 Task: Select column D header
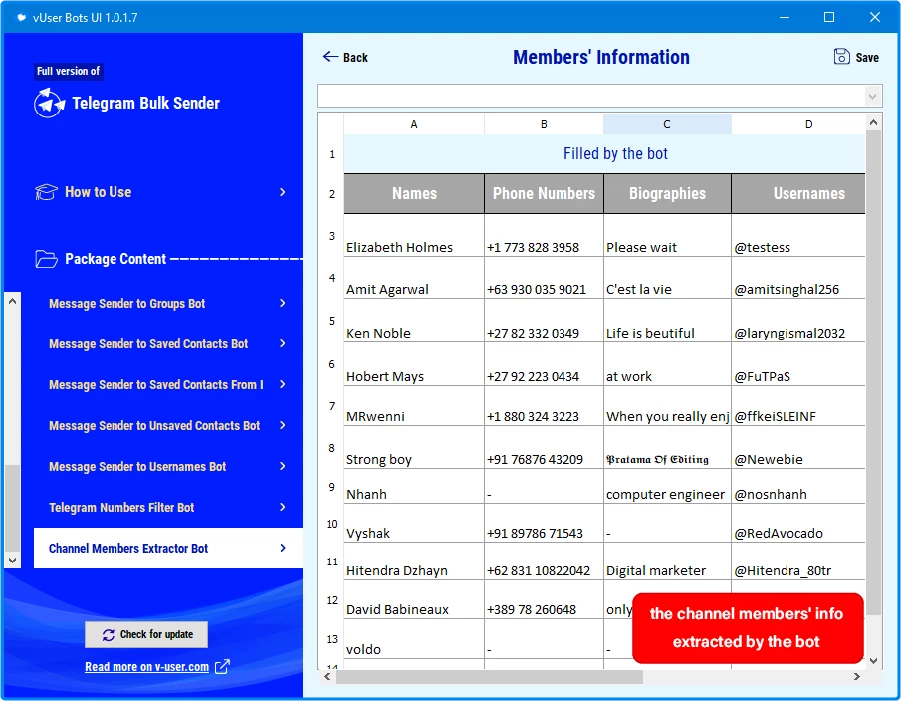(799, 124)
